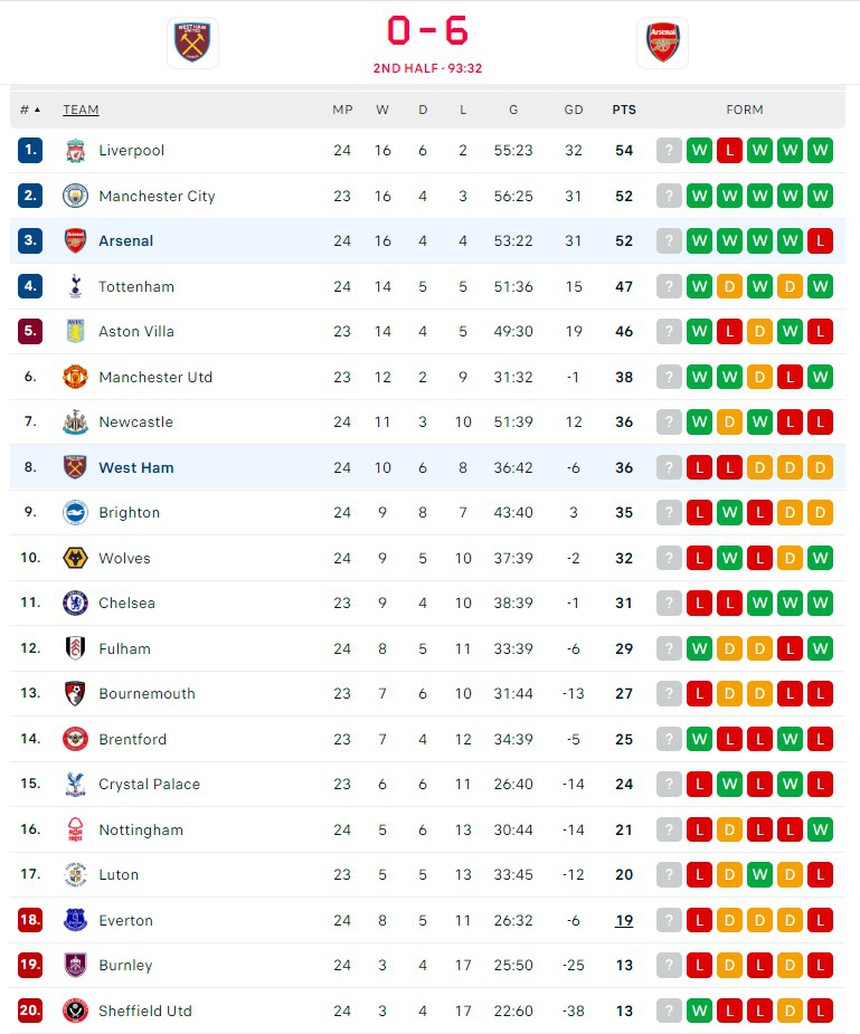
Task: Select the Wolves club crest icon
Action: [76, 558]
